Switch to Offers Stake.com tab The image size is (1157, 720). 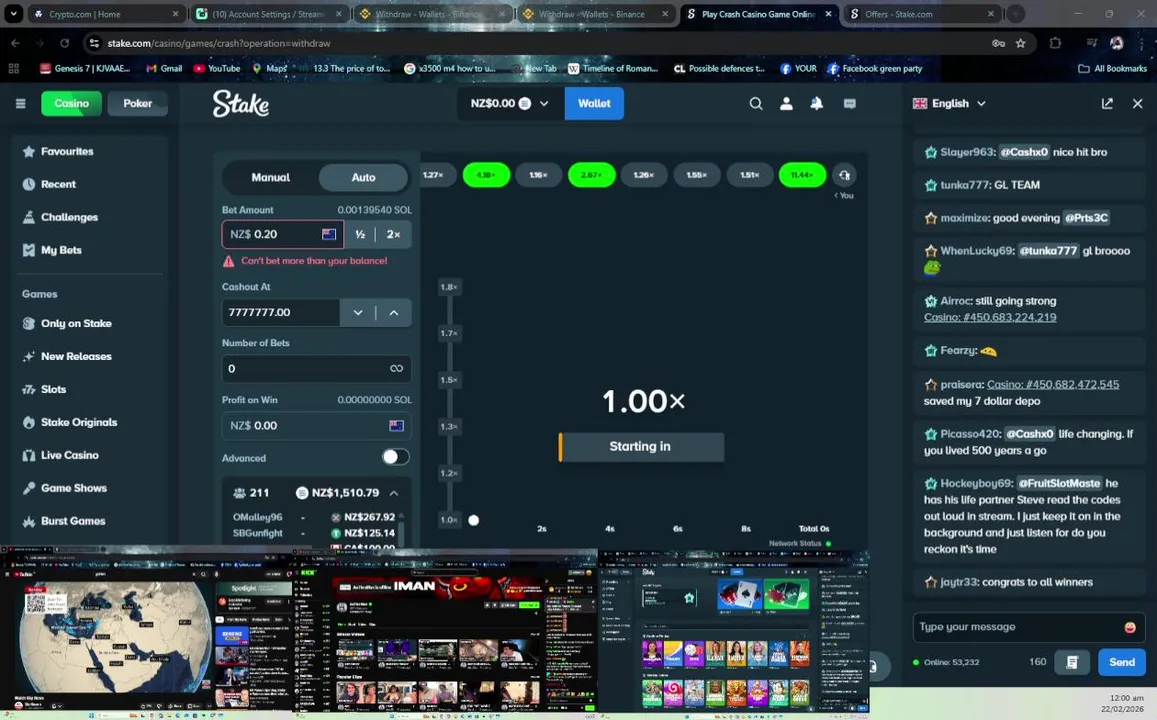pos(919,14)
